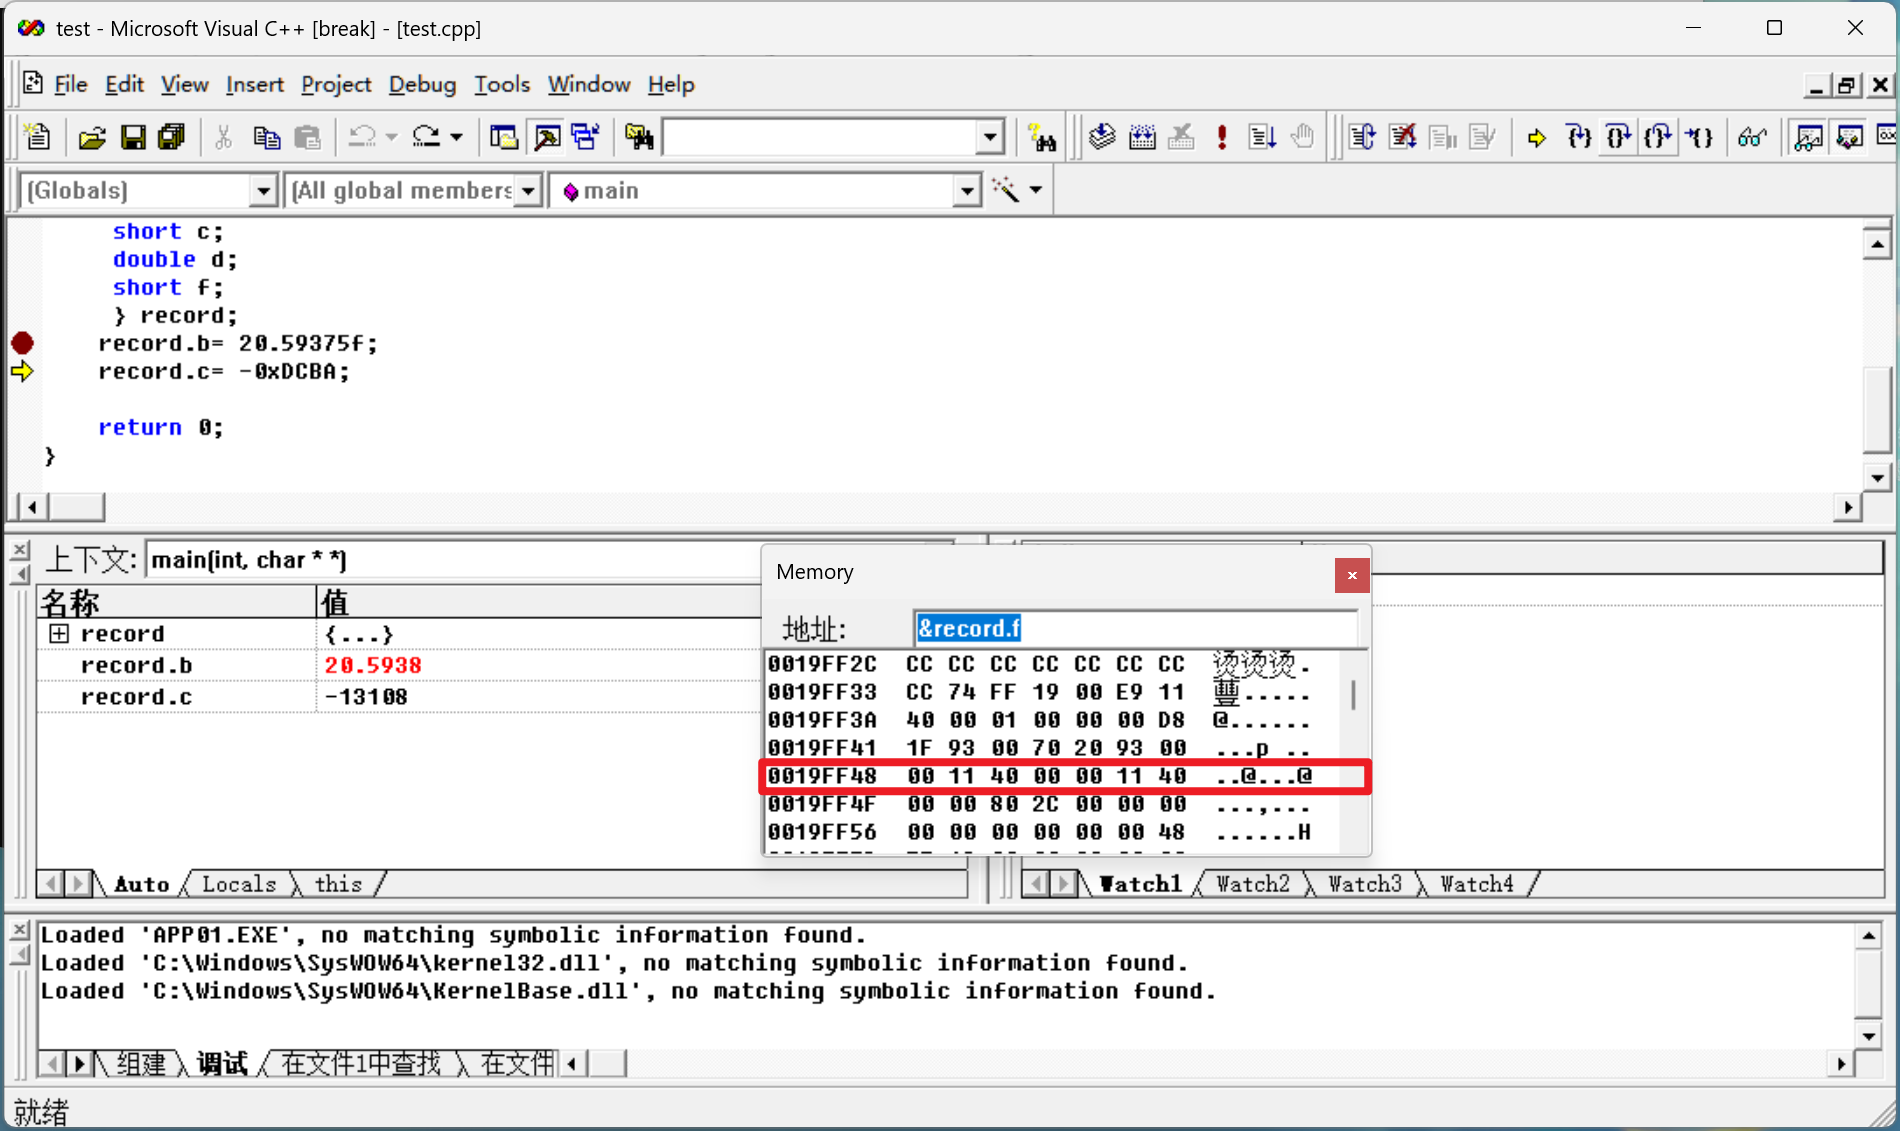Viewport: 1900px width, 1131px height.
Task: Open the Debug menu
Action: pyautogui.click(x=422, y=85)
